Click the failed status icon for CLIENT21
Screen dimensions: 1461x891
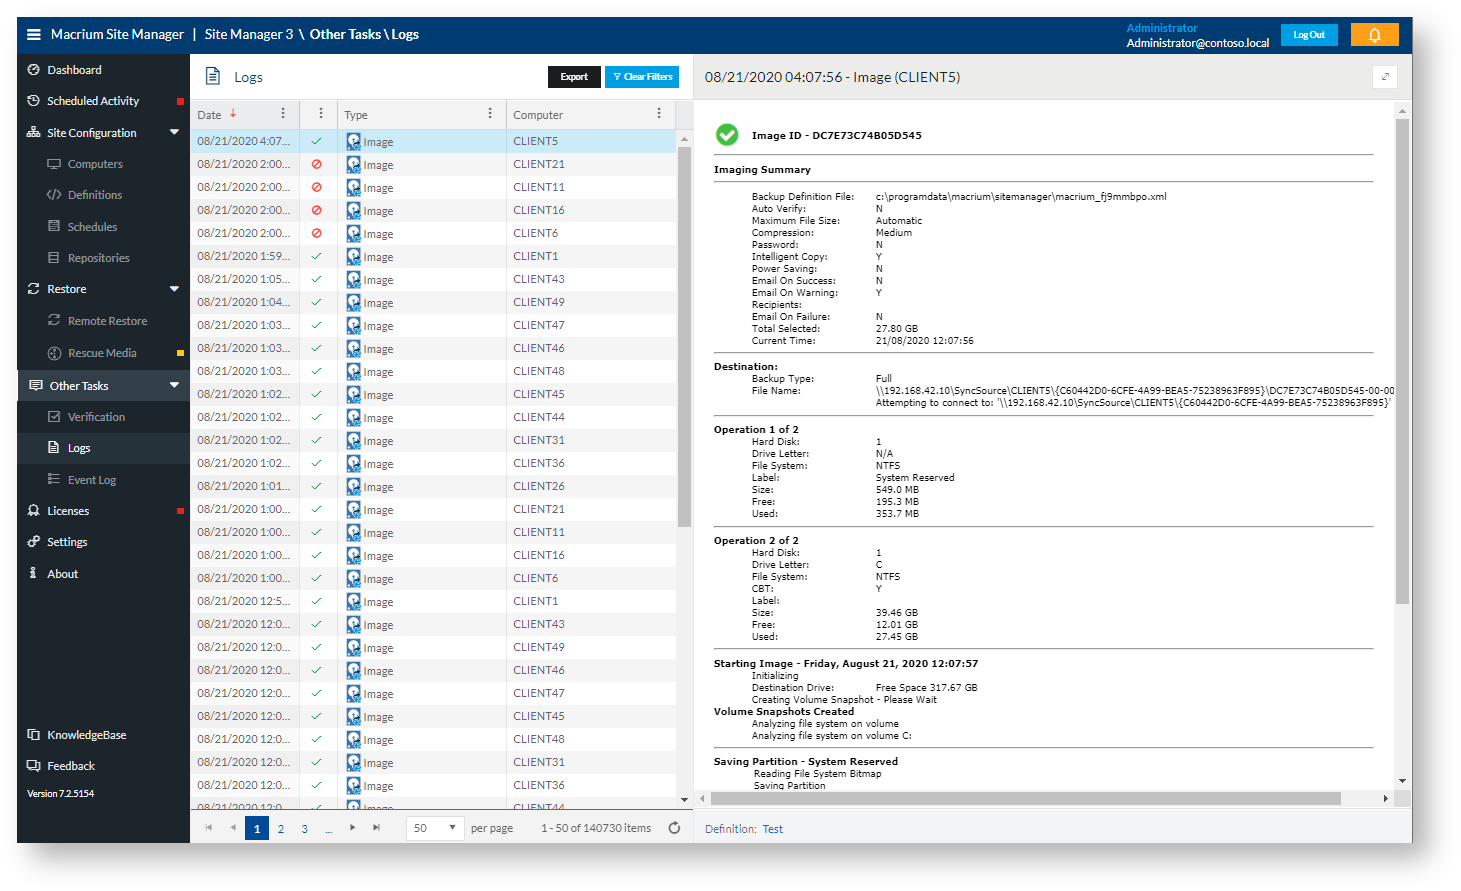[317, 164]
